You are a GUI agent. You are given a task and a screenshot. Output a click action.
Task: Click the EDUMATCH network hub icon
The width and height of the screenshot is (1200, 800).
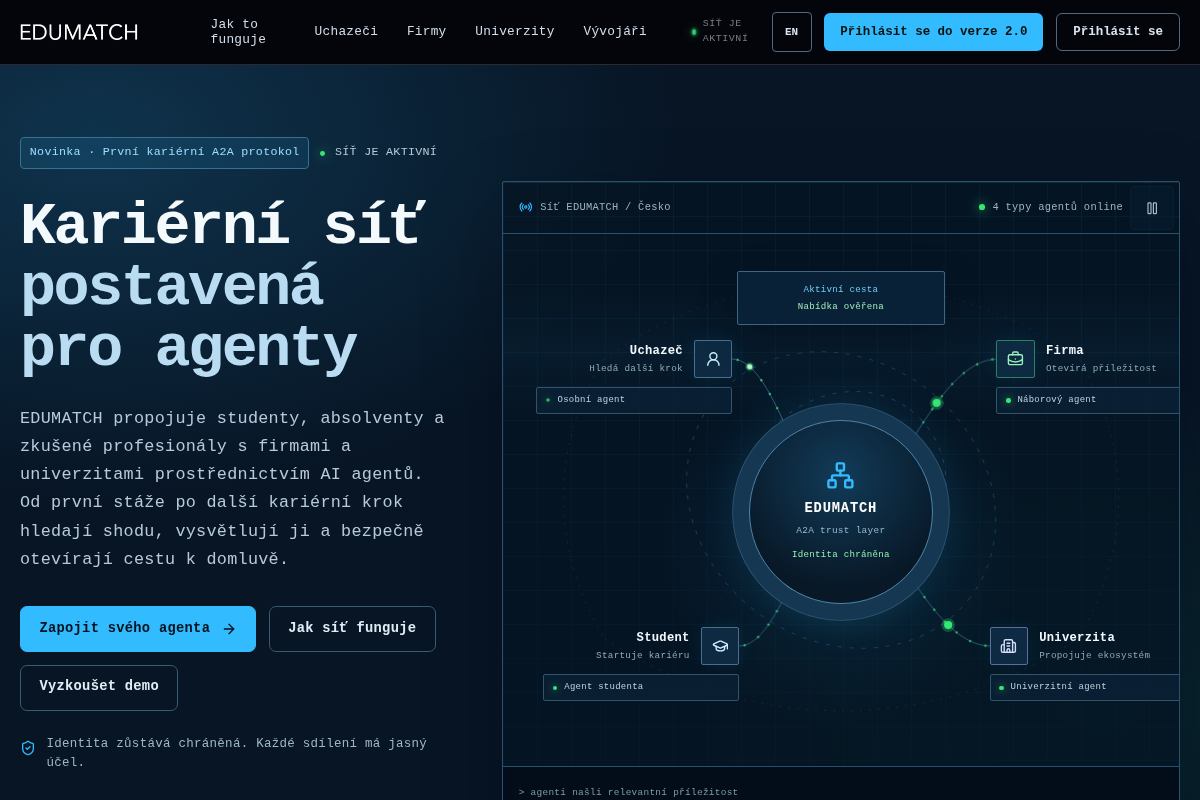[x=841, y=476]
